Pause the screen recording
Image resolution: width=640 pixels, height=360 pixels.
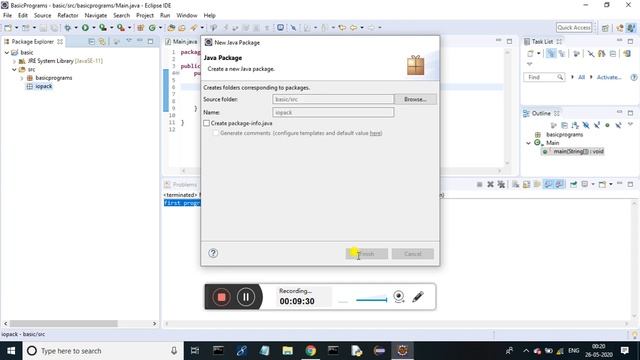point(246,297)
